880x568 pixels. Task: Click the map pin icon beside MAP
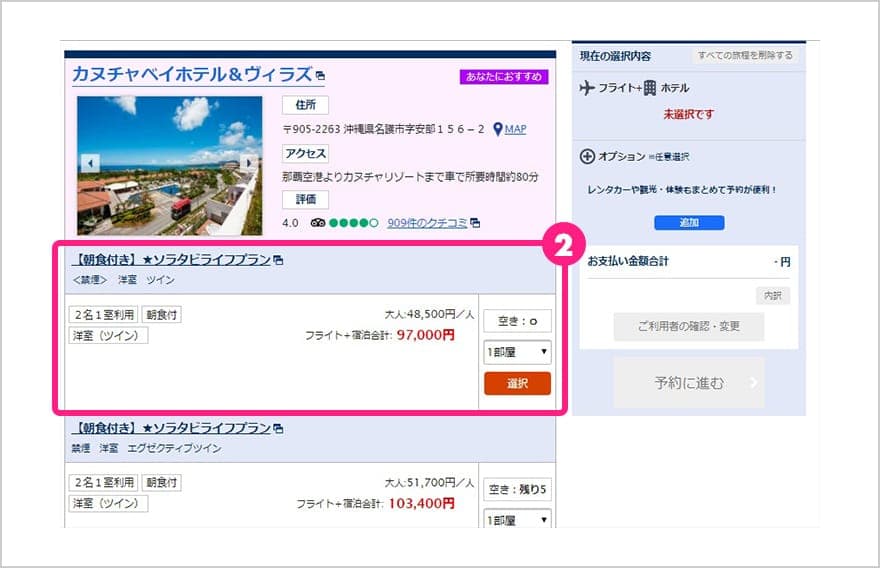tap(497, 129)
